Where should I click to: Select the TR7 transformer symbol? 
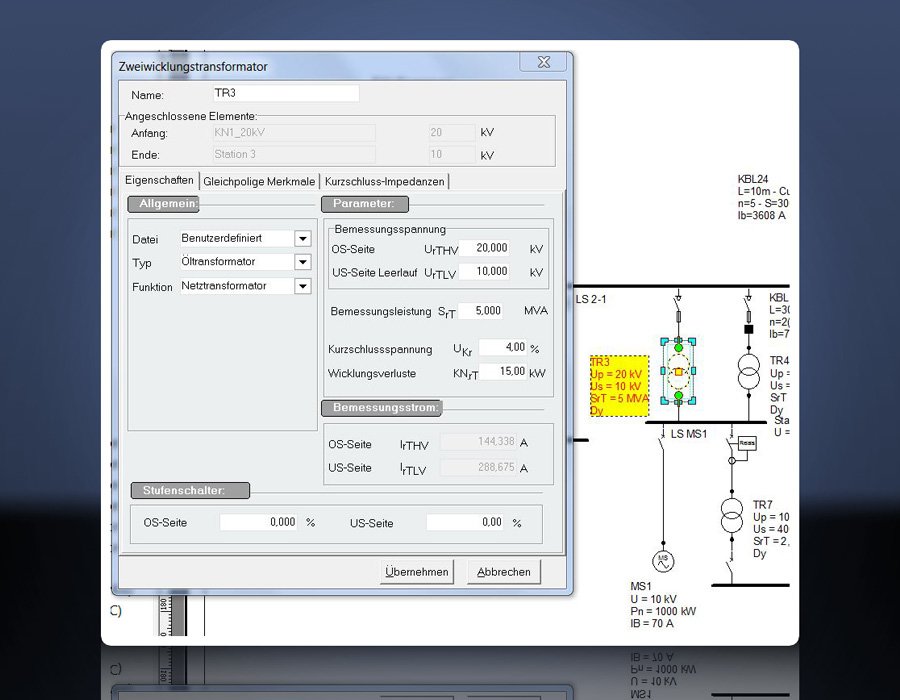(x=732, y=516)
